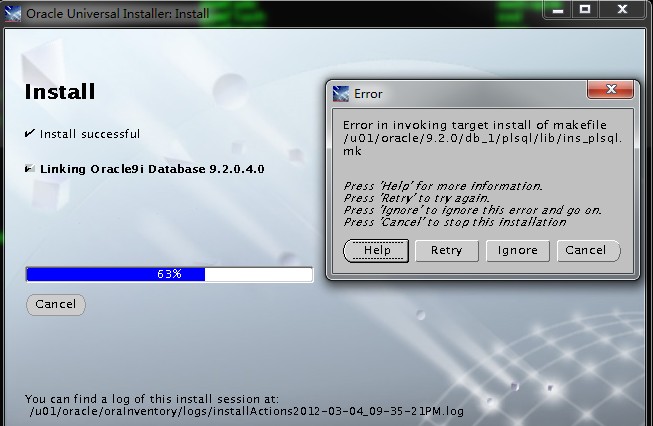
Task: Cancel installation from the Error dialog
Action: pyautogui.click(x=588, y=251)
